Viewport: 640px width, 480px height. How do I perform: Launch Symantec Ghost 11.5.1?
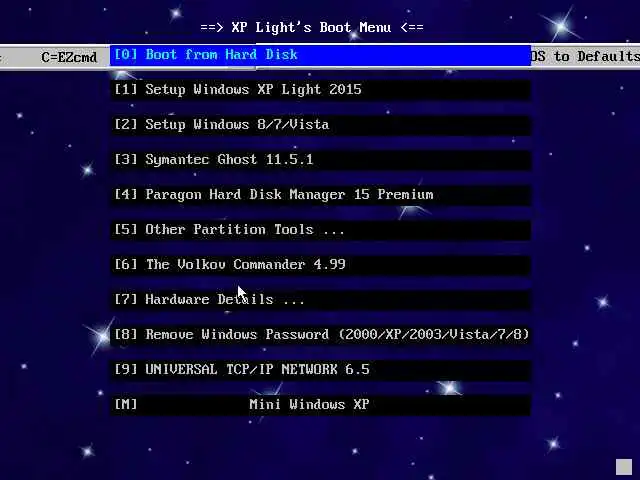click(x=320, y=160)
